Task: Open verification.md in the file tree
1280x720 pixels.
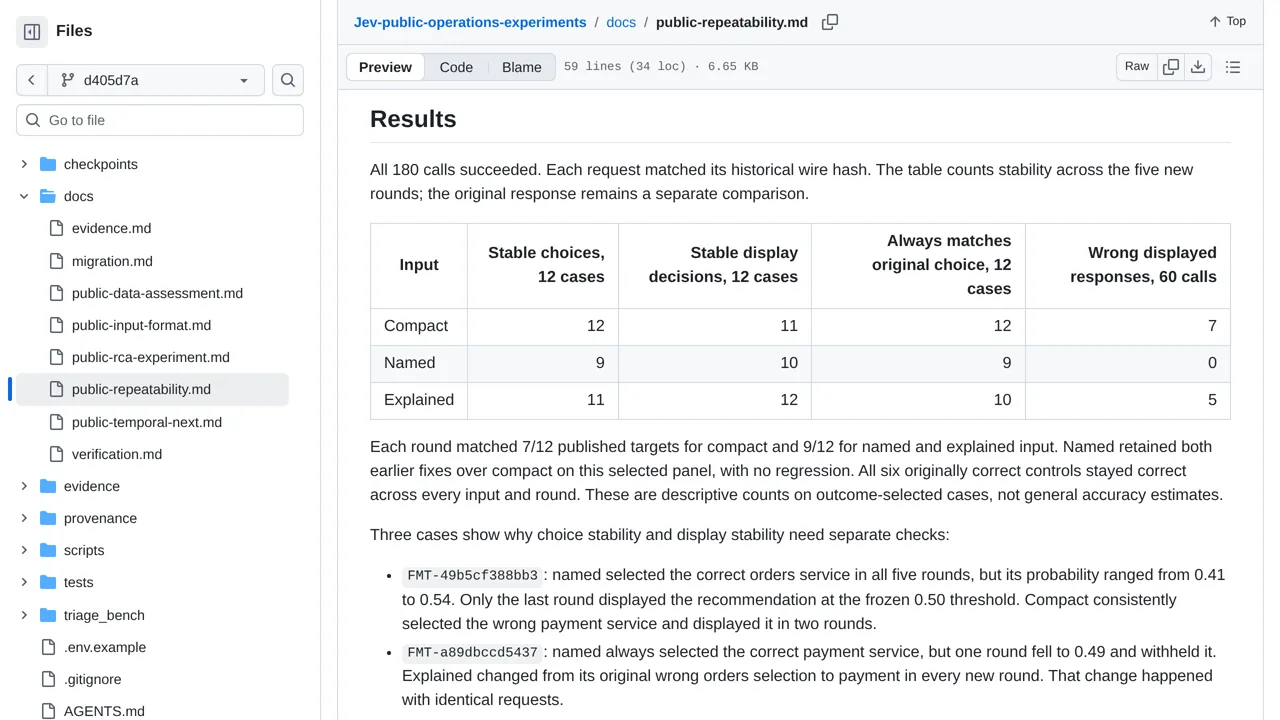Action: tap(117, 454)
